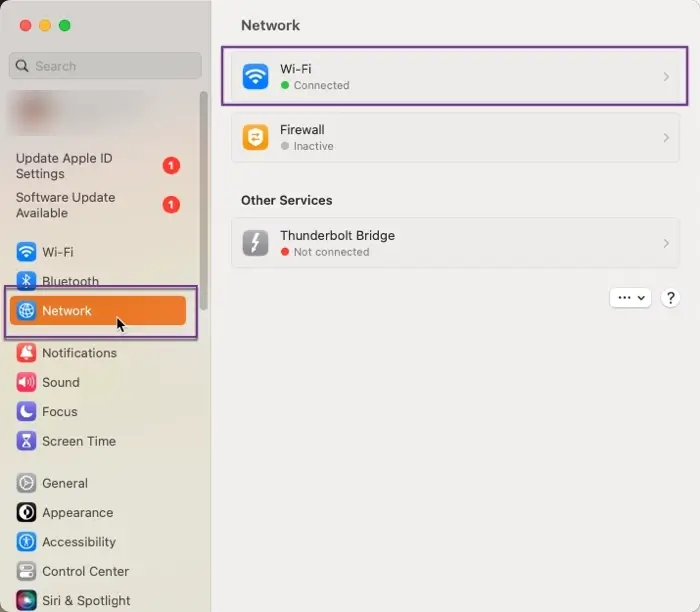Click the orange Firewall icon
Image resolution: width=700 pixels, height=612 pixels.
point(255,137)
